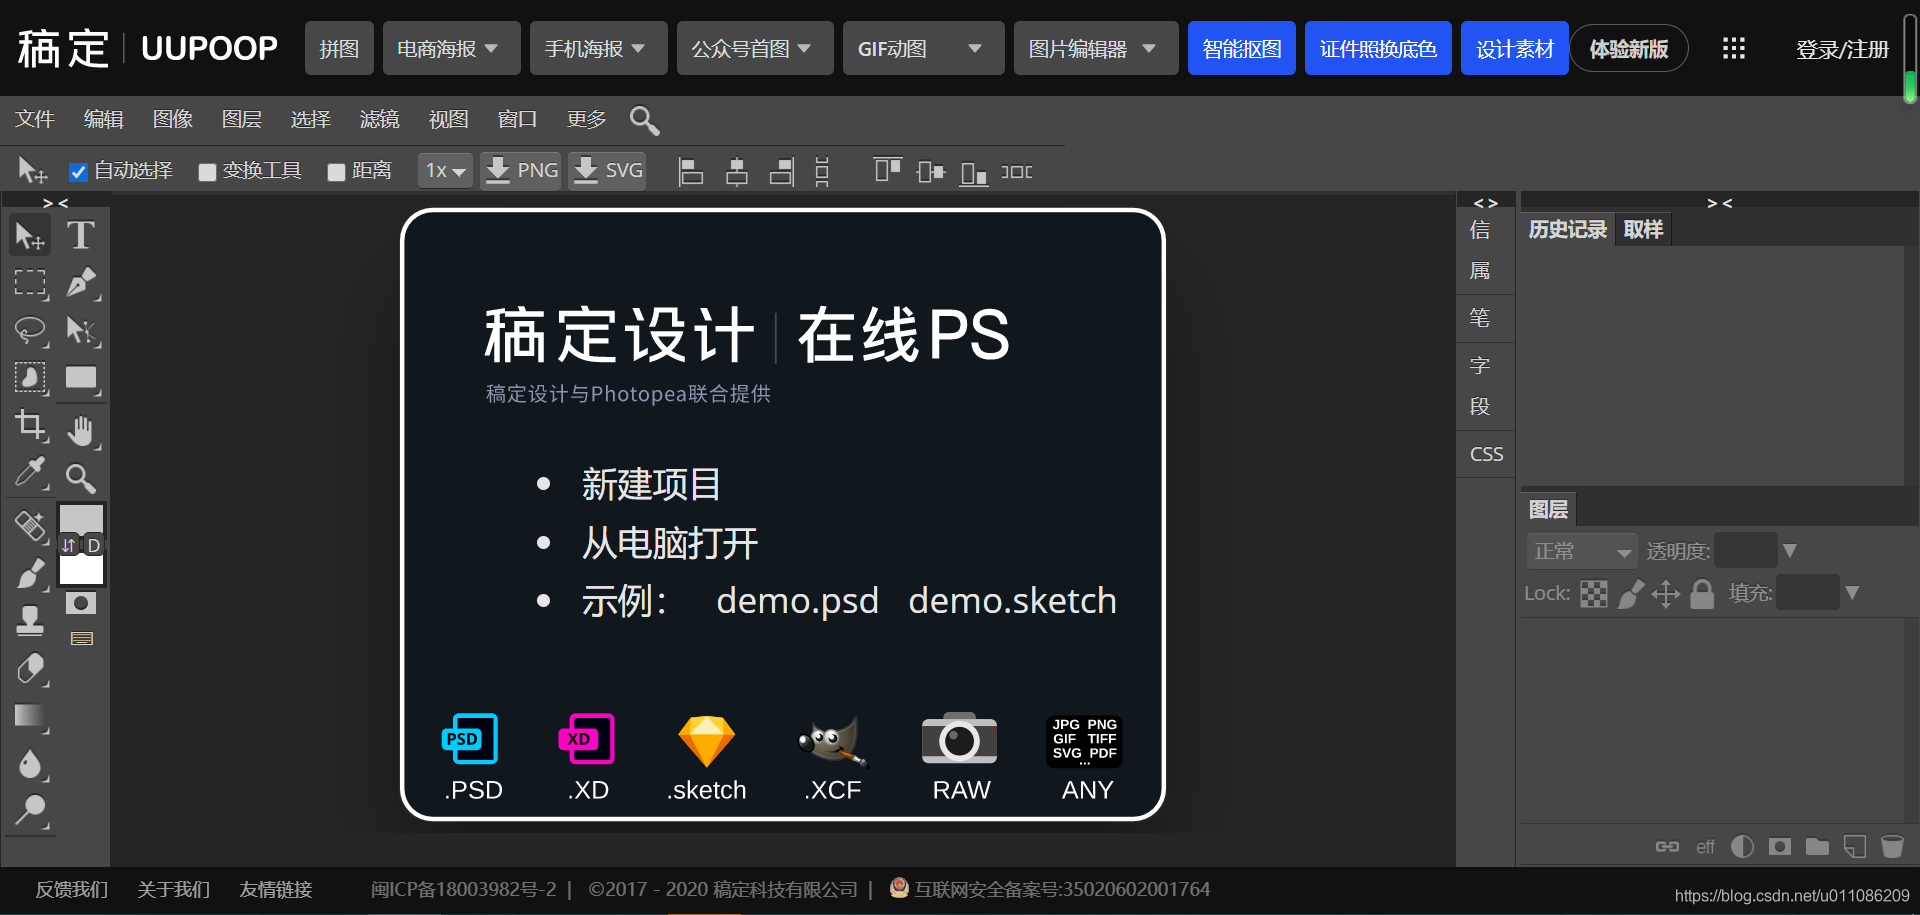Toggle the 自动选择 checkbox
Screen dimensions: 1920x915
pos(78,172)
